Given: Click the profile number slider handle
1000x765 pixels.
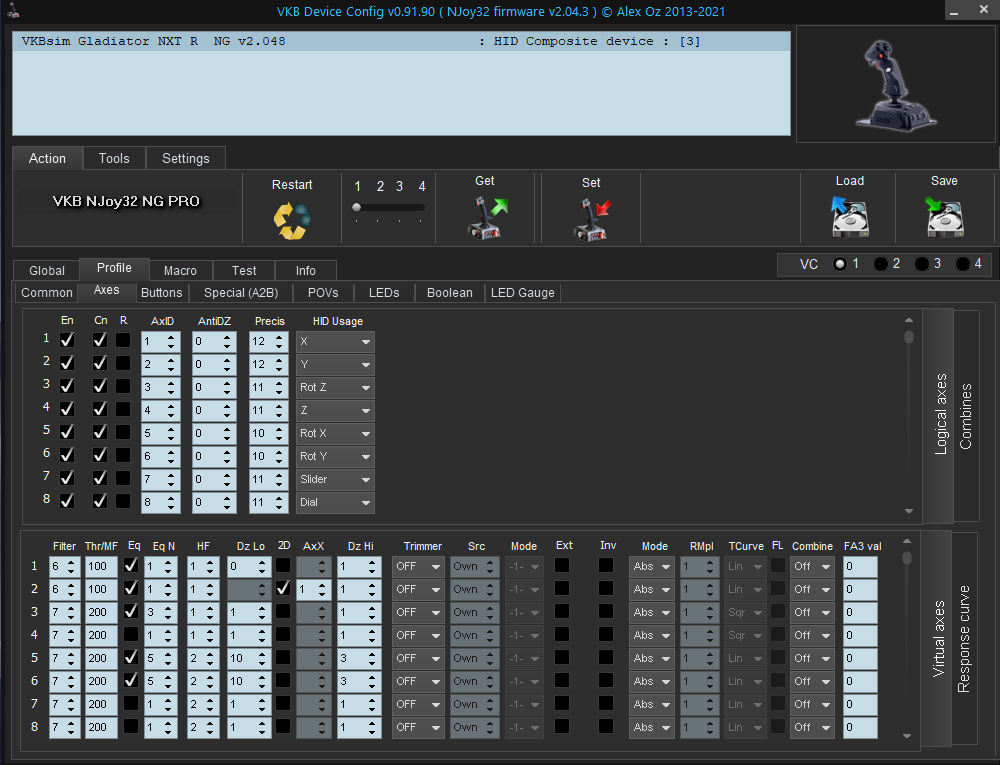Looking at the screenshot, I should (x=356, y=207).
